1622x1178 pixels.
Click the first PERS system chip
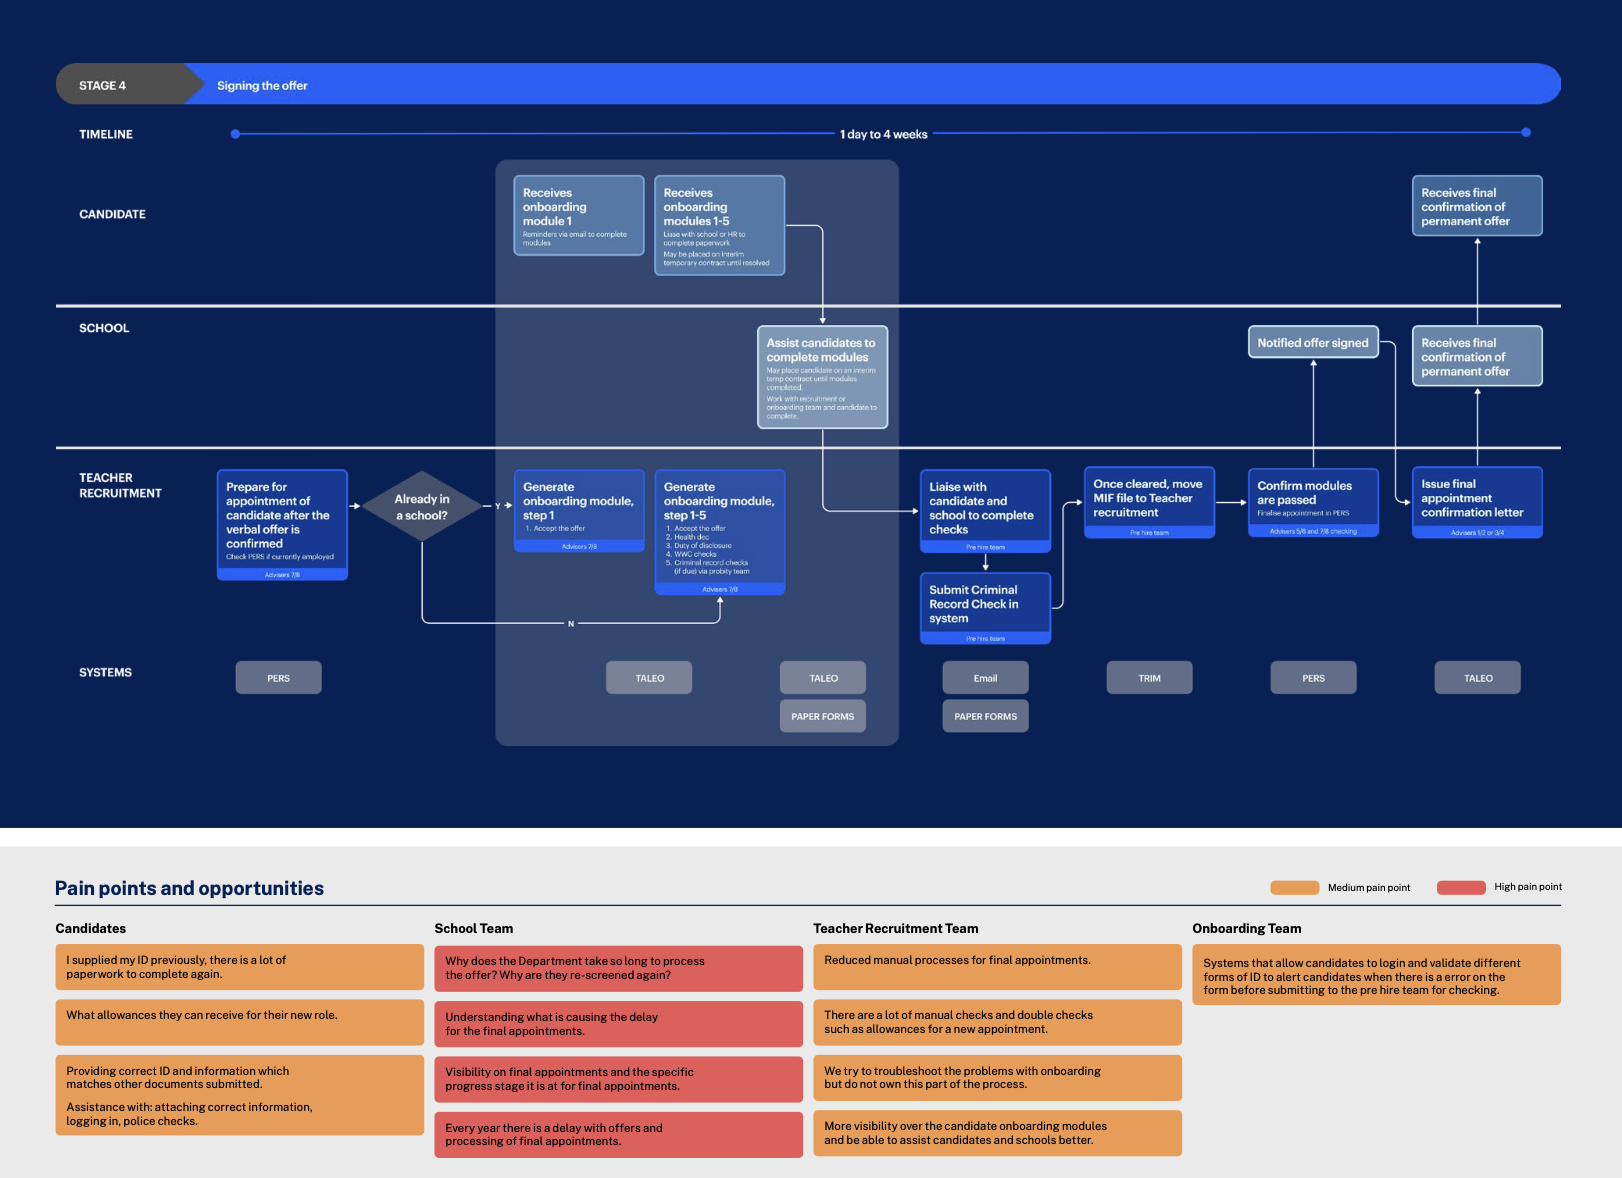(279, 678)
